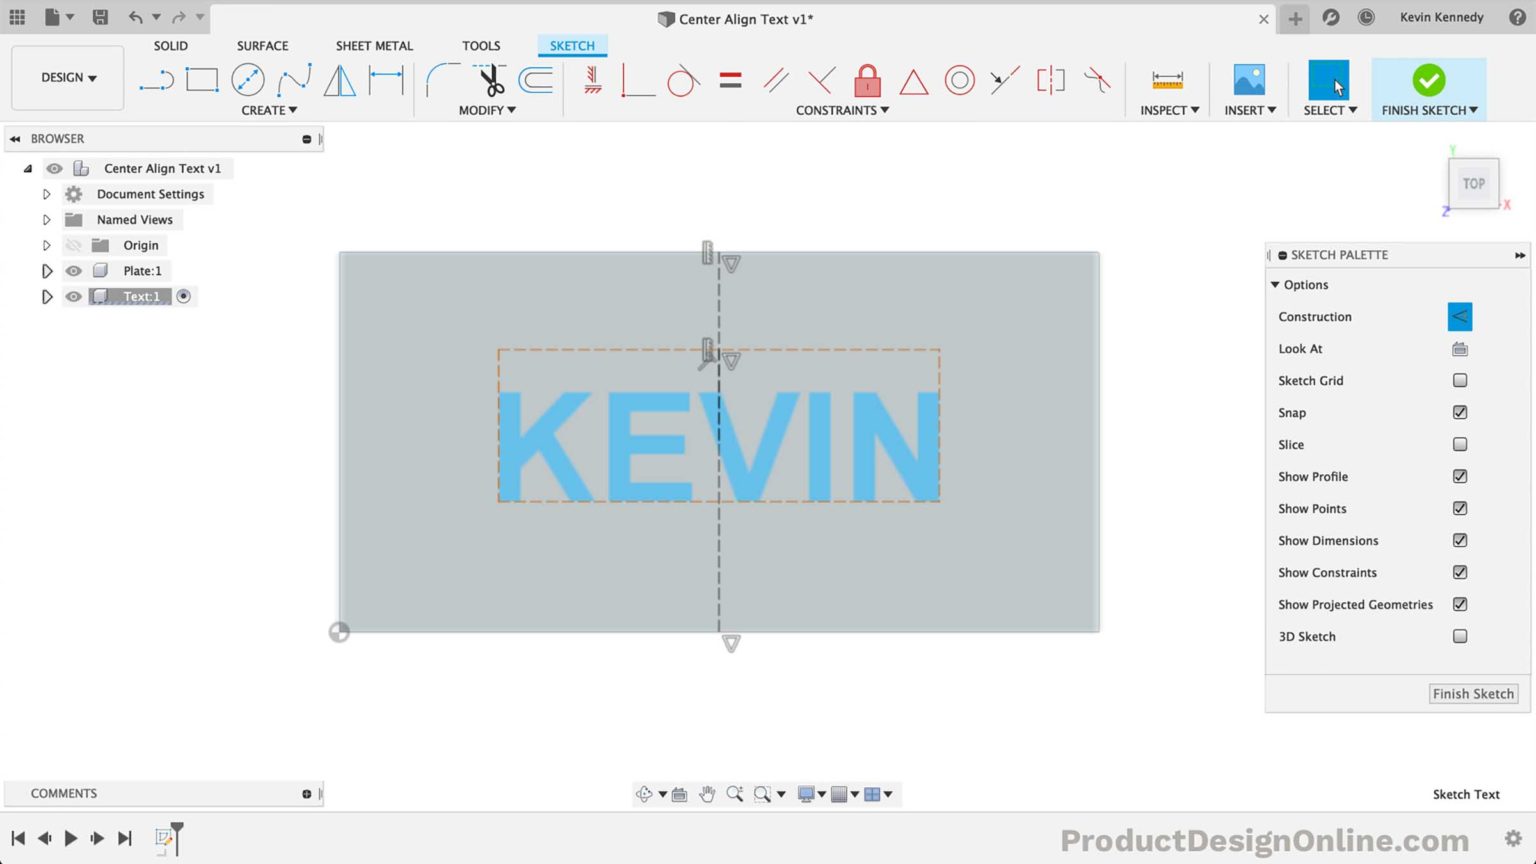This screenshot has width=1536, height=864.
Task: Apply the Fix/UnFix lock constraint
Action: click(867, 80)
